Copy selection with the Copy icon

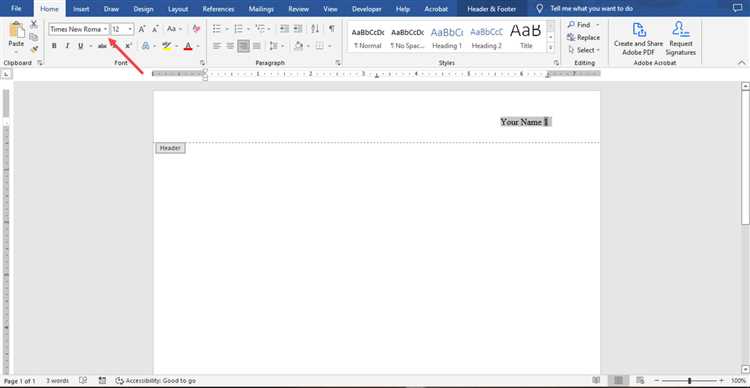coord(34,37)
